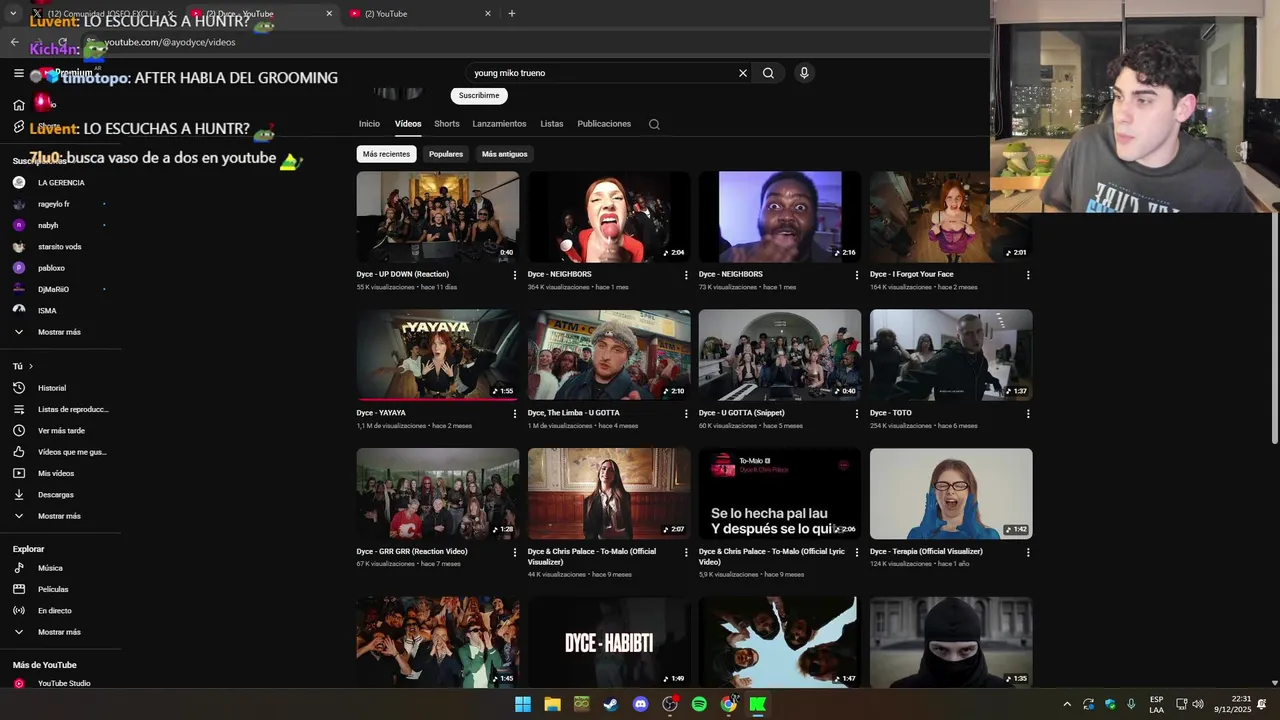Image resolution: width=1280 pixels, height=720 pixels.
Task: Open volume control in system tray
Action: pos(1198,704)
